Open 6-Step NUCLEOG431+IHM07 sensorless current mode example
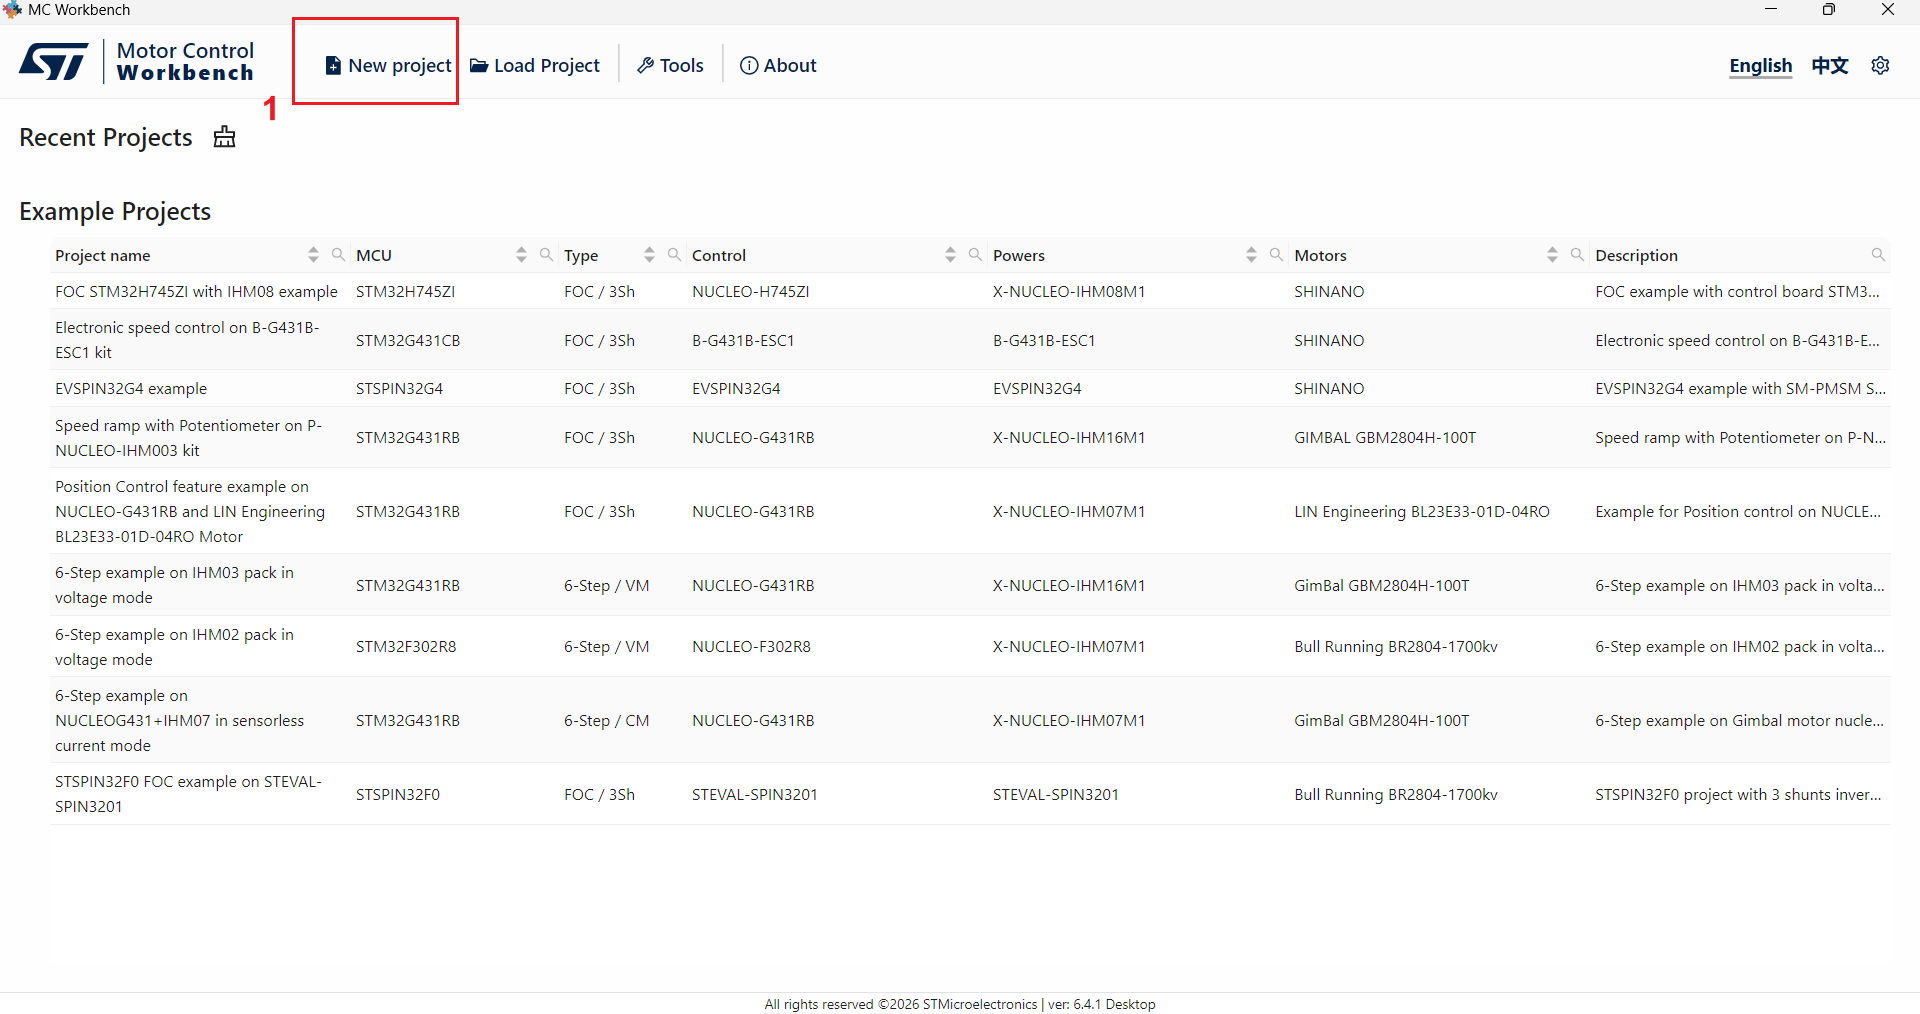Image resolution: width=1920 pixels, height=1014 pixels. [x=179, y=721]
